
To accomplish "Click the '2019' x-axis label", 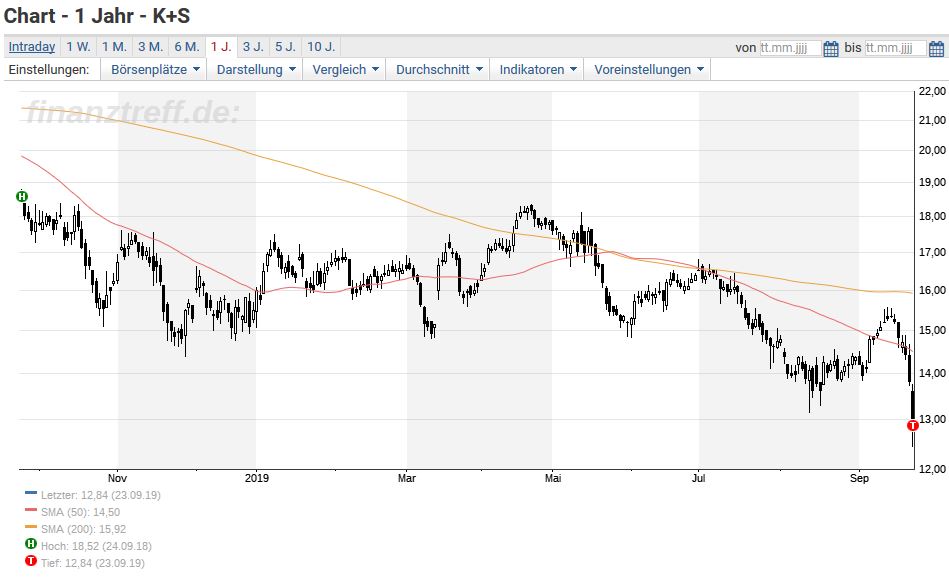I will (257, 478).
